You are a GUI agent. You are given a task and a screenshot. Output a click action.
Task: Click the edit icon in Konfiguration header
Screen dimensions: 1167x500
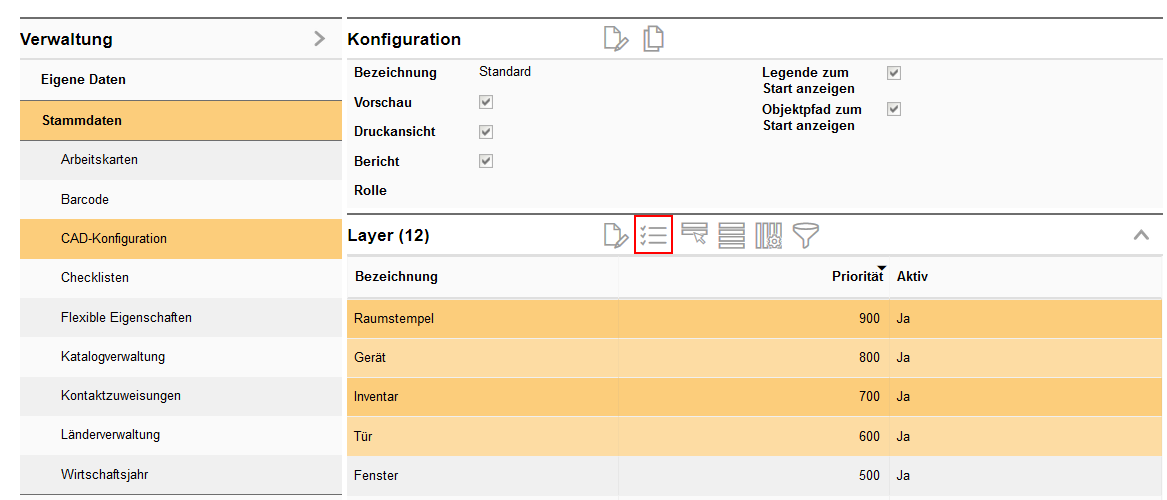tap(616, 39)
